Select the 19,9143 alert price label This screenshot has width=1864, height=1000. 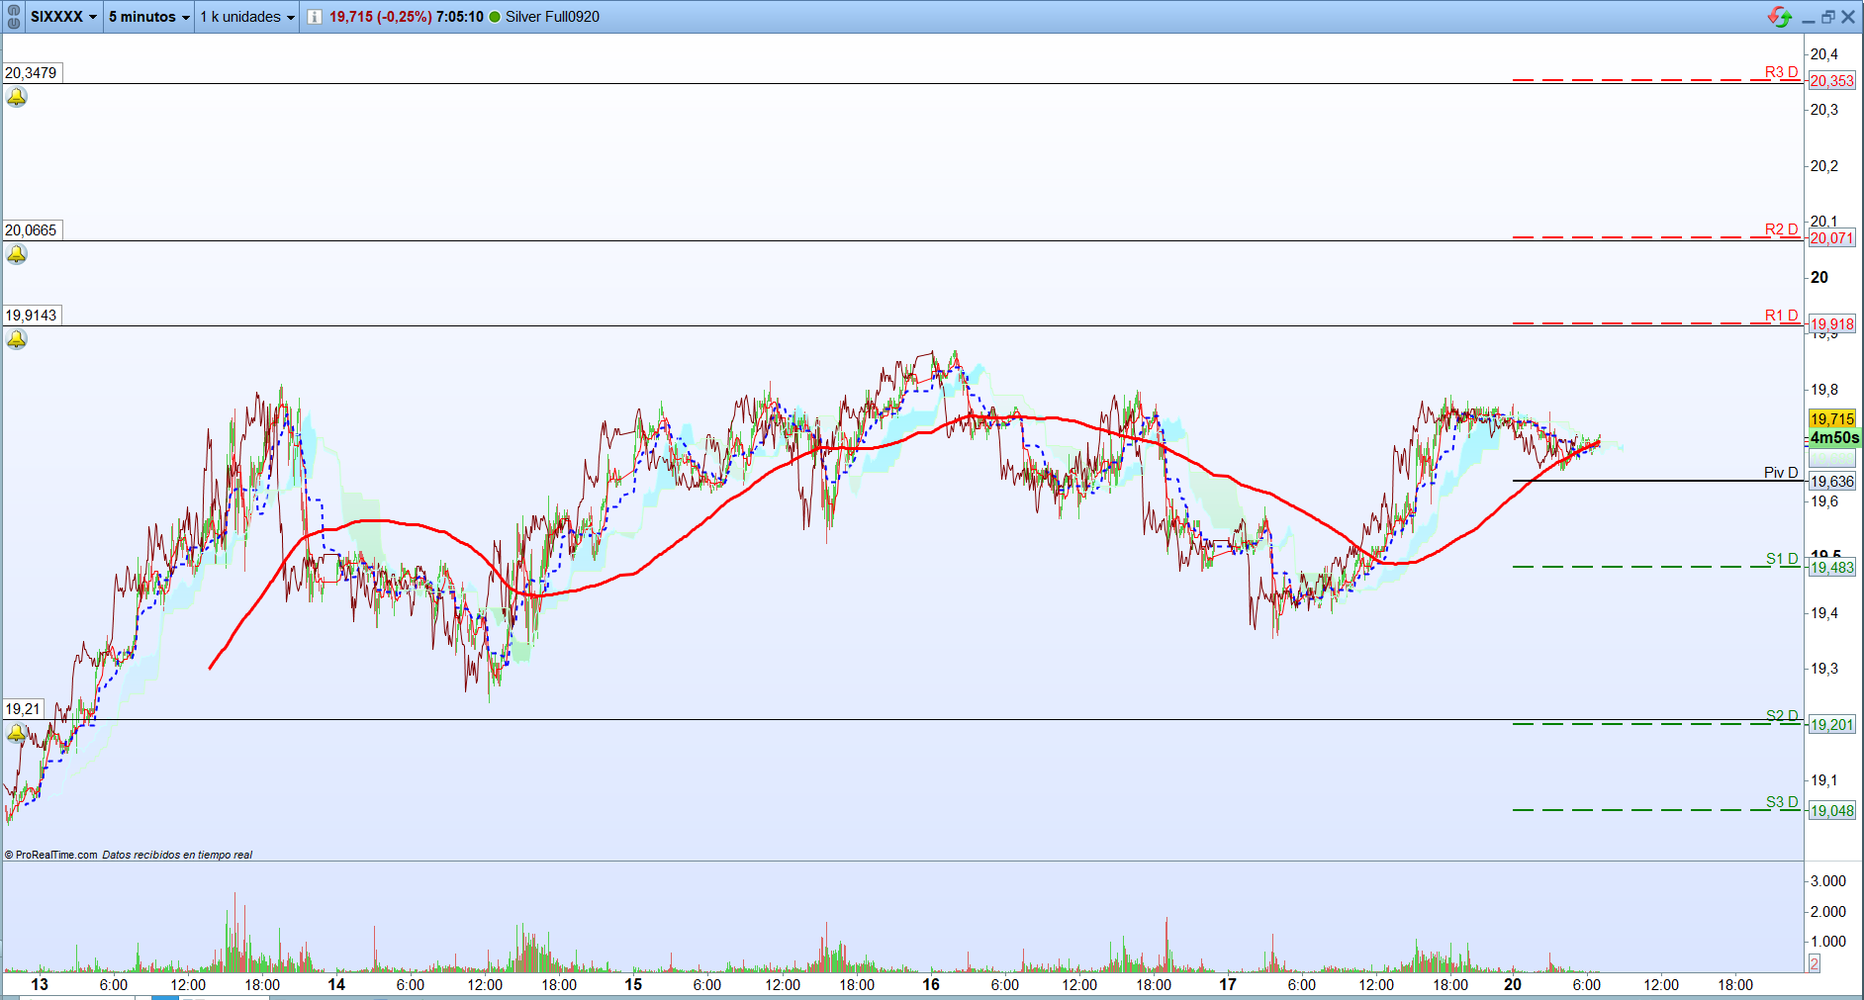[31, 315]
